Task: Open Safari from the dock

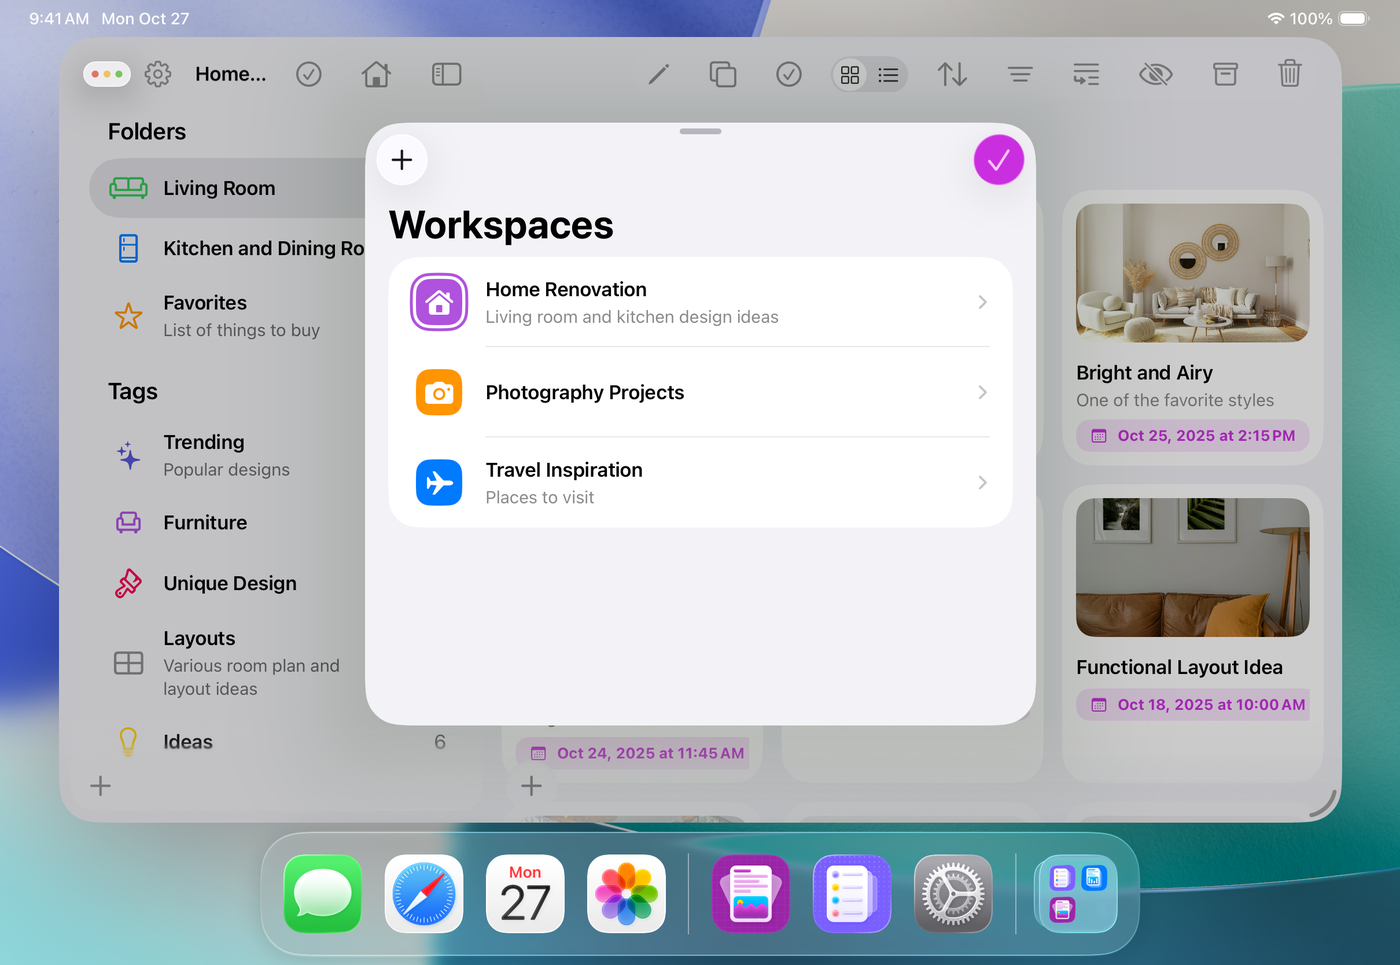Action: [x=424, y=894]
